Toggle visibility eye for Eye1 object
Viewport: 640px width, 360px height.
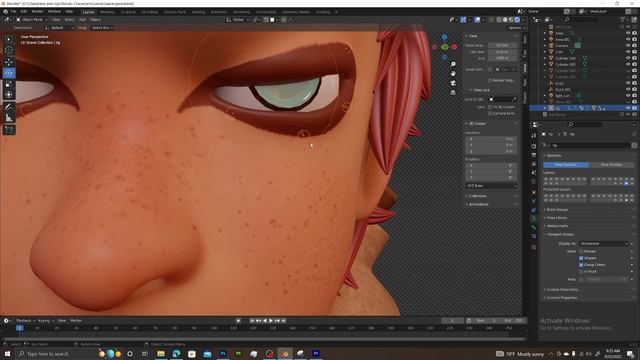(628, 83)
